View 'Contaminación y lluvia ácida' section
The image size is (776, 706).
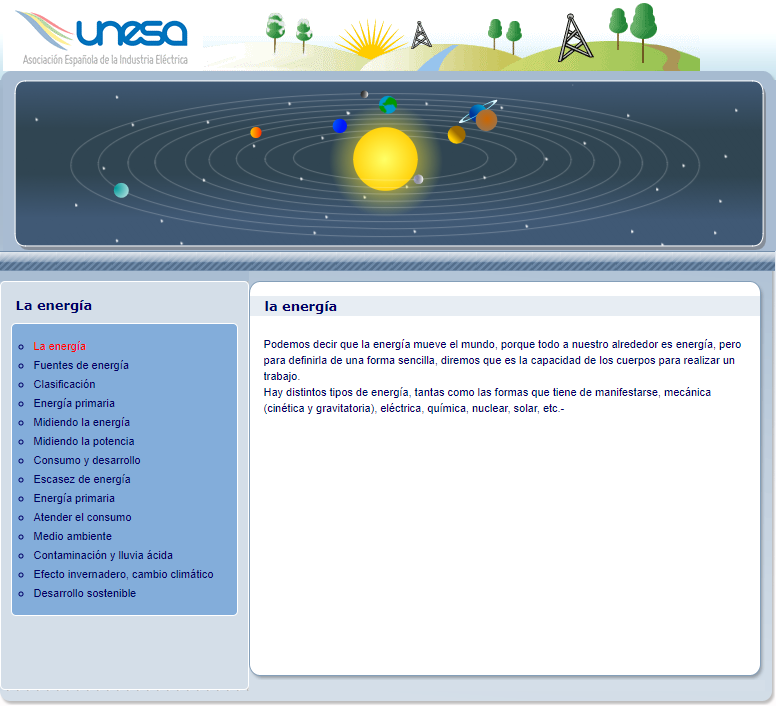point(103,555)
